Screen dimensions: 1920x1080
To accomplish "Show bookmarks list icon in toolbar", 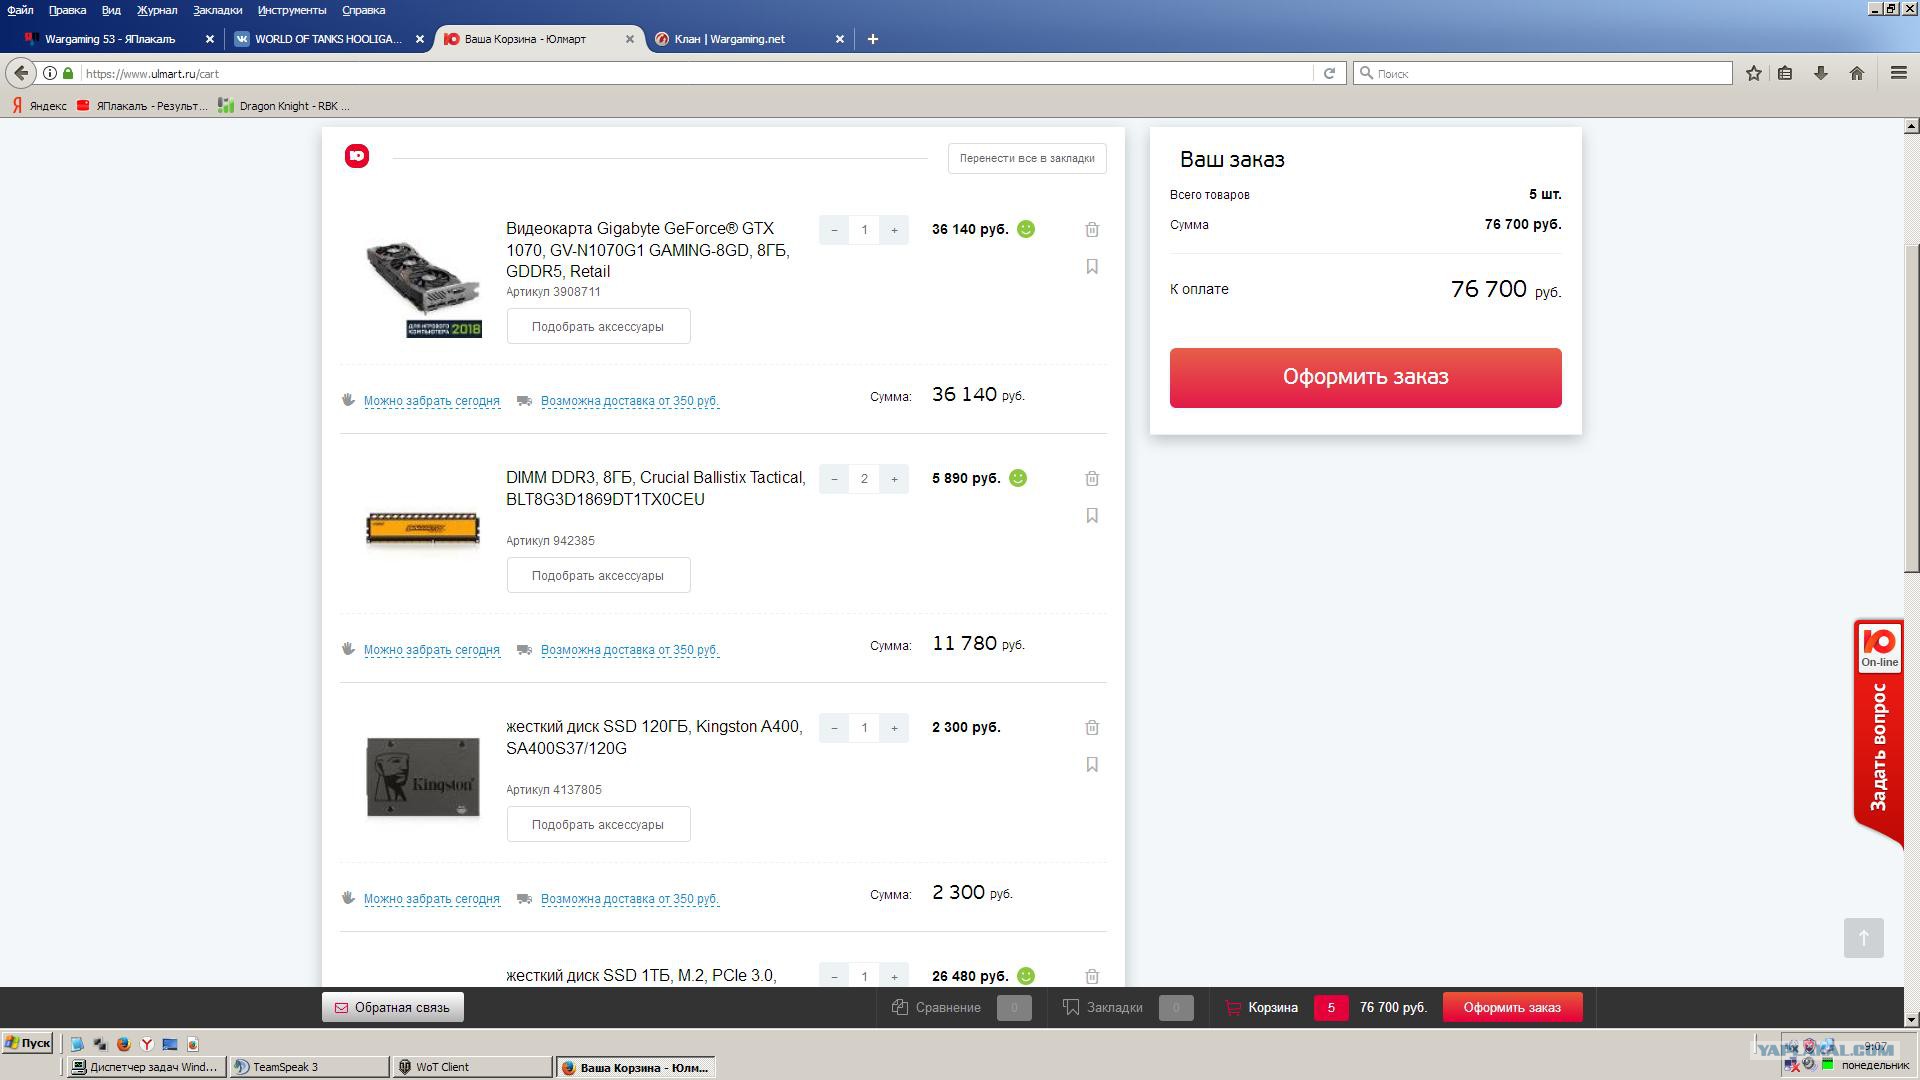I will [x=1785, y=73].
